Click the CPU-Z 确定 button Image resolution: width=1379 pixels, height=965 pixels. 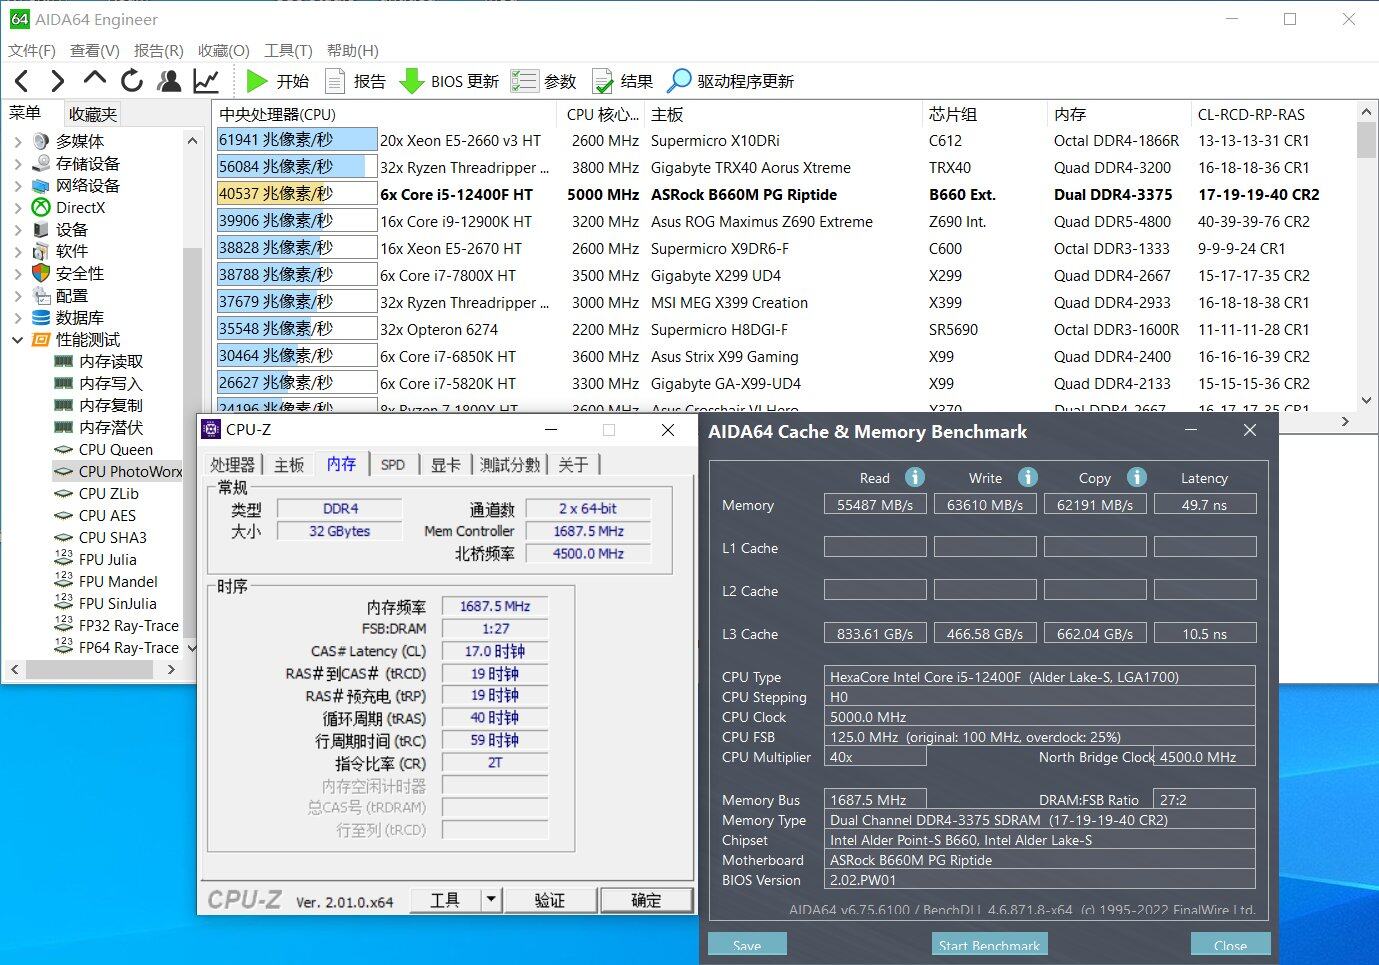tap(646, 900)
